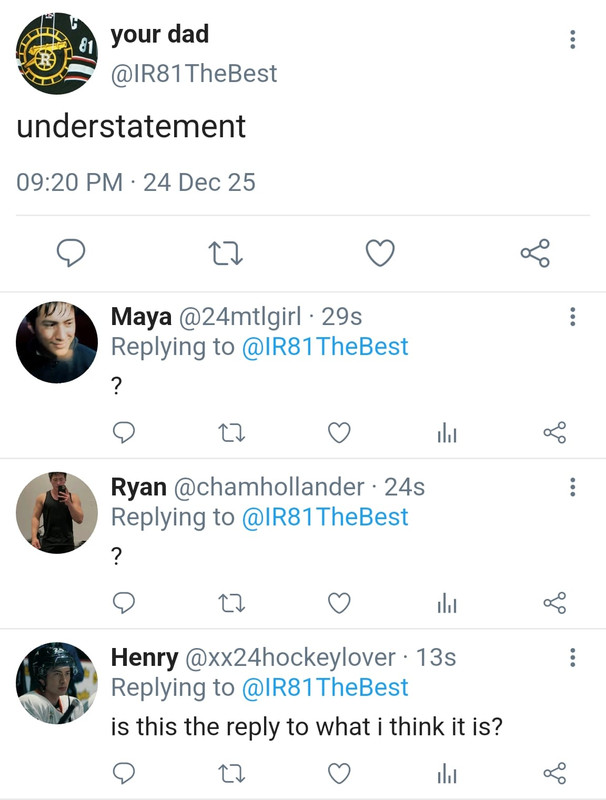Image resolution: width=606 pixels, height=800 pixels.
Task: Share Ryan's reply
Action: point(554,602)
